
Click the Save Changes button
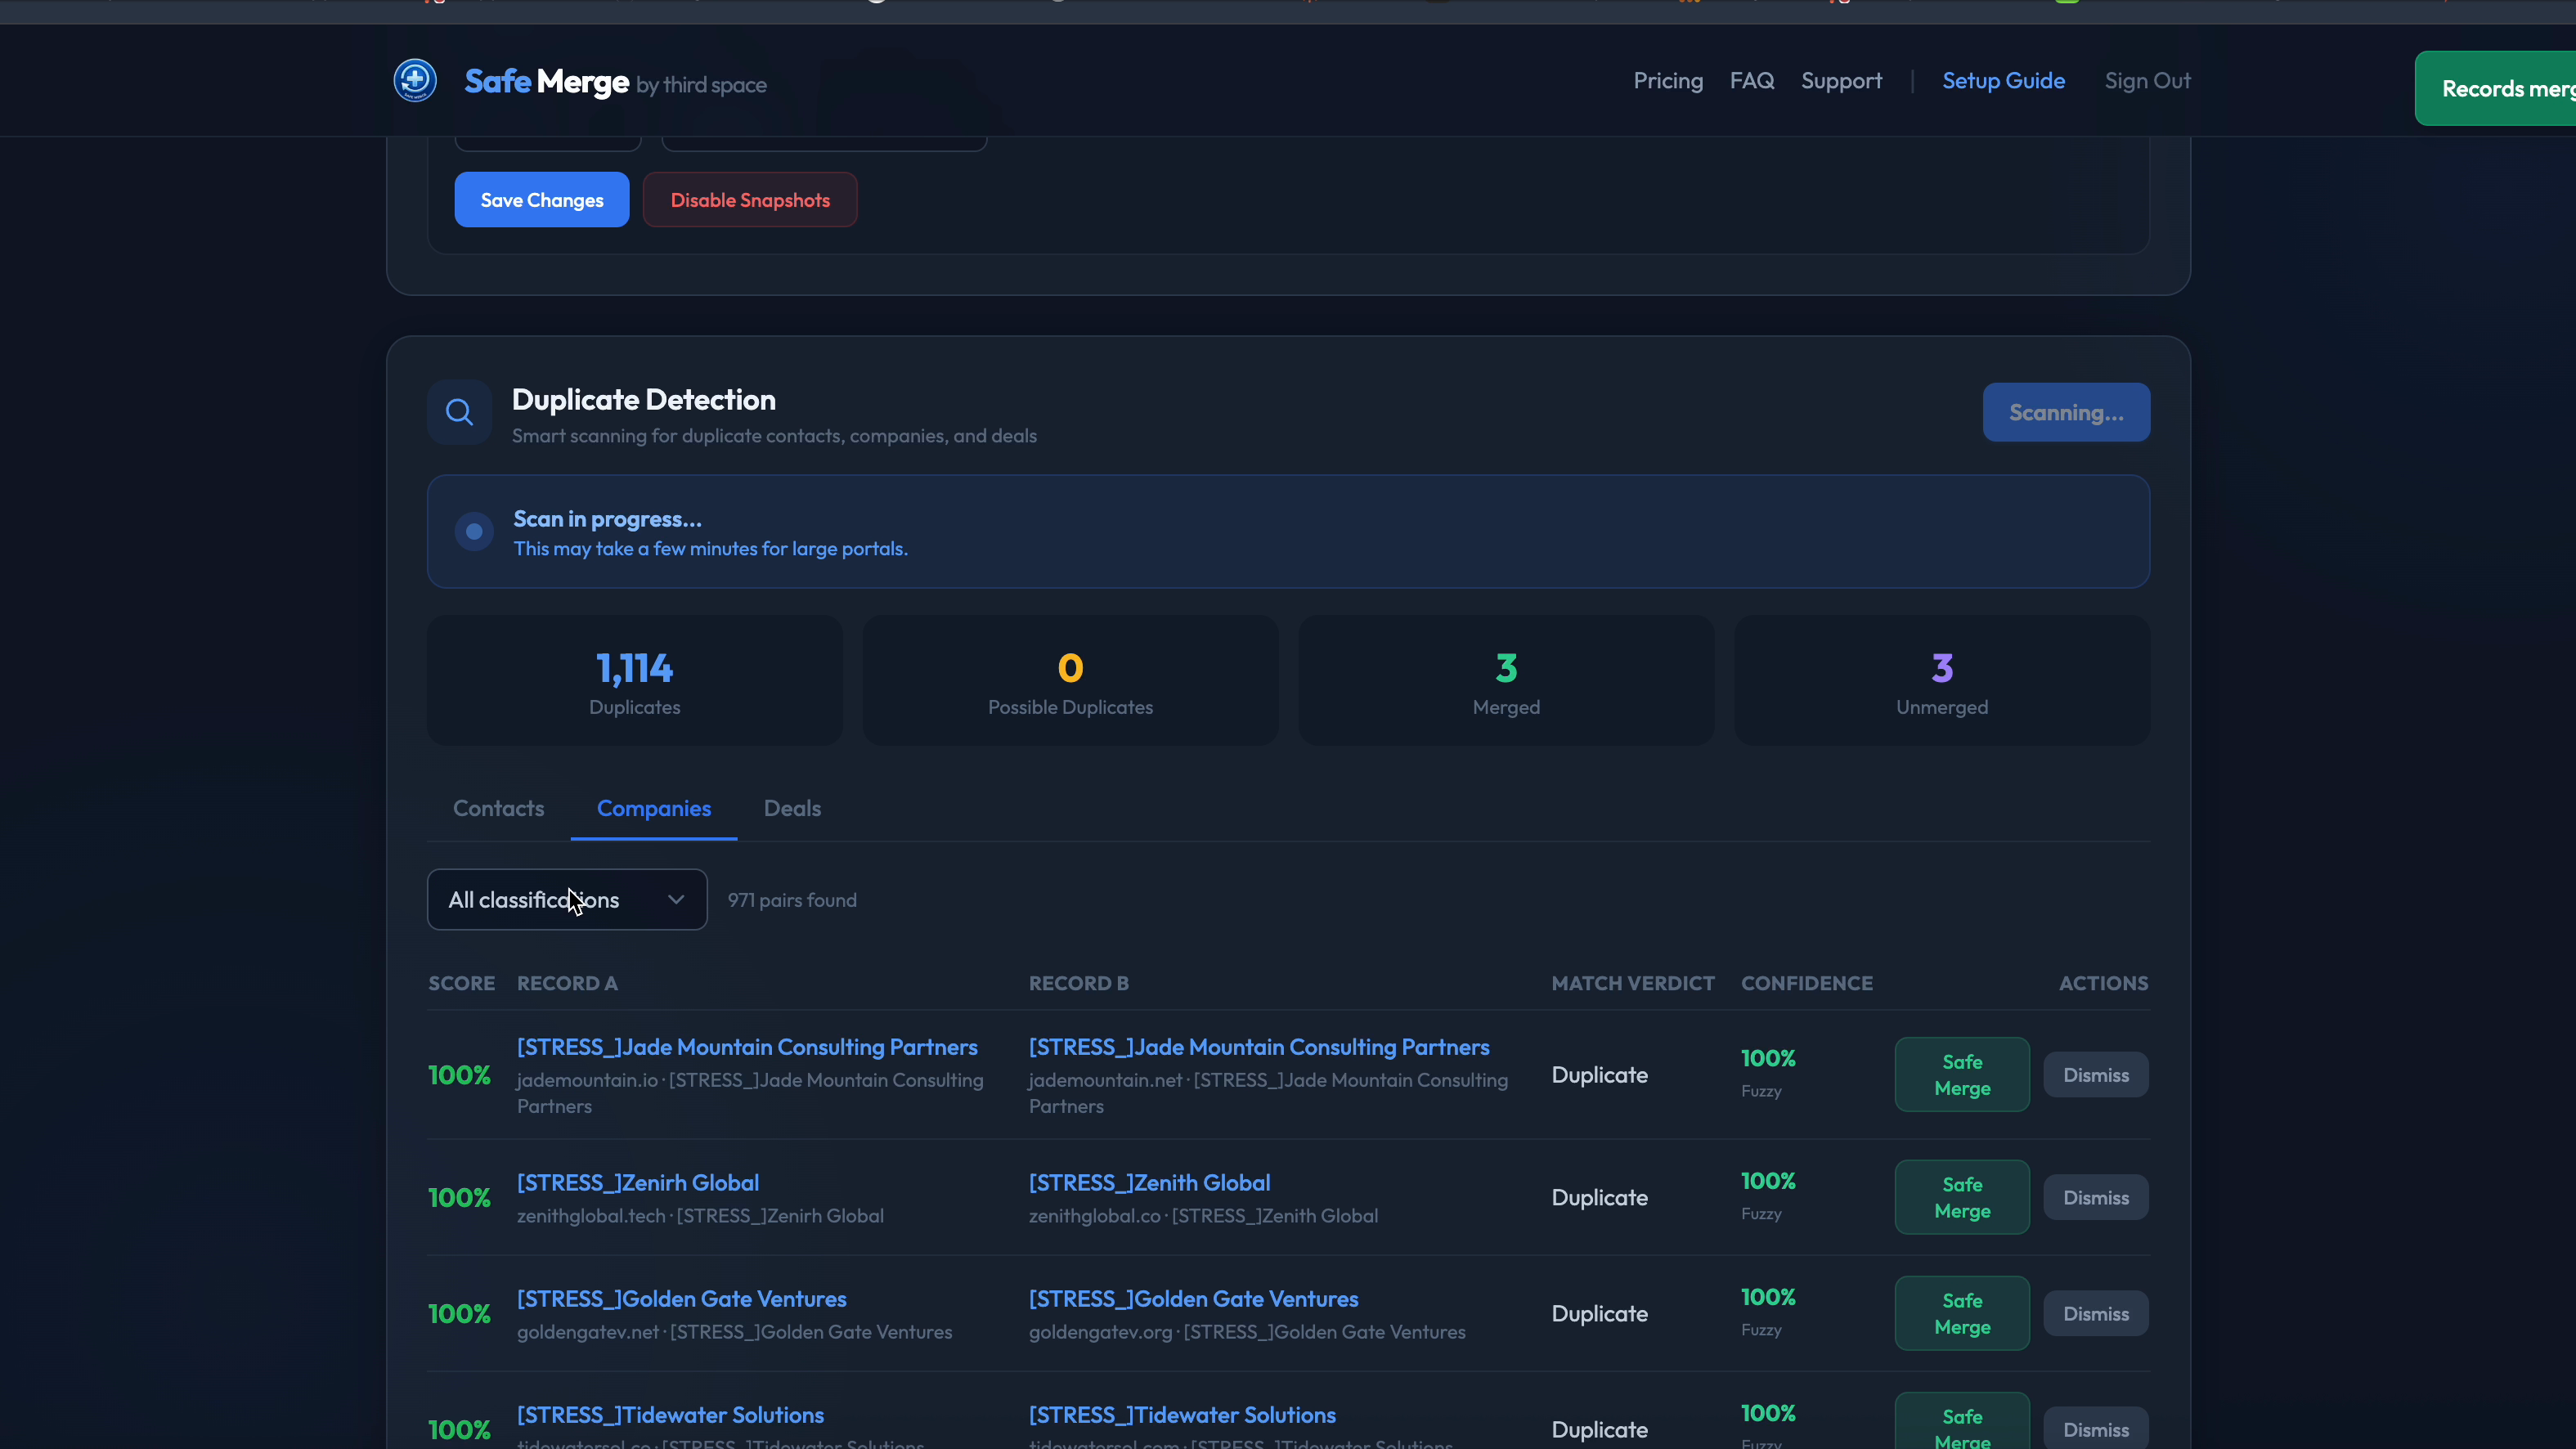point(541,199)
